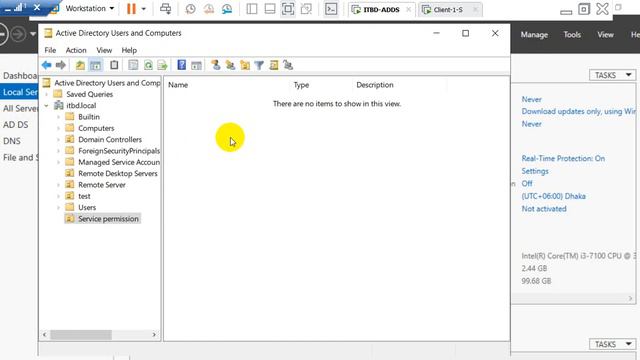The image size is (640, 360).
Task: Toggle VMware thumbnail bar layout icon
Action: [270, 9]
